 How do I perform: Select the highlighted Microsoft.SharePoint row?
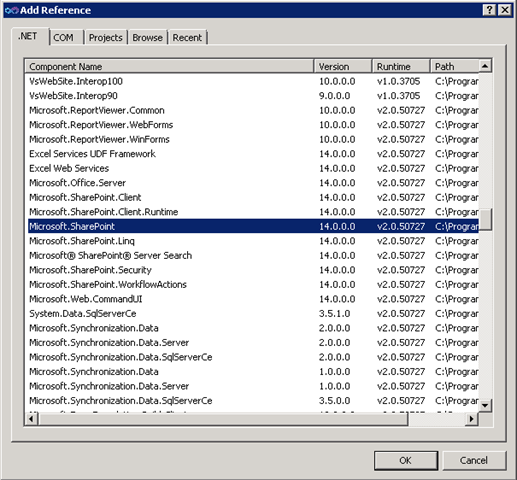(x=253, y=226)
